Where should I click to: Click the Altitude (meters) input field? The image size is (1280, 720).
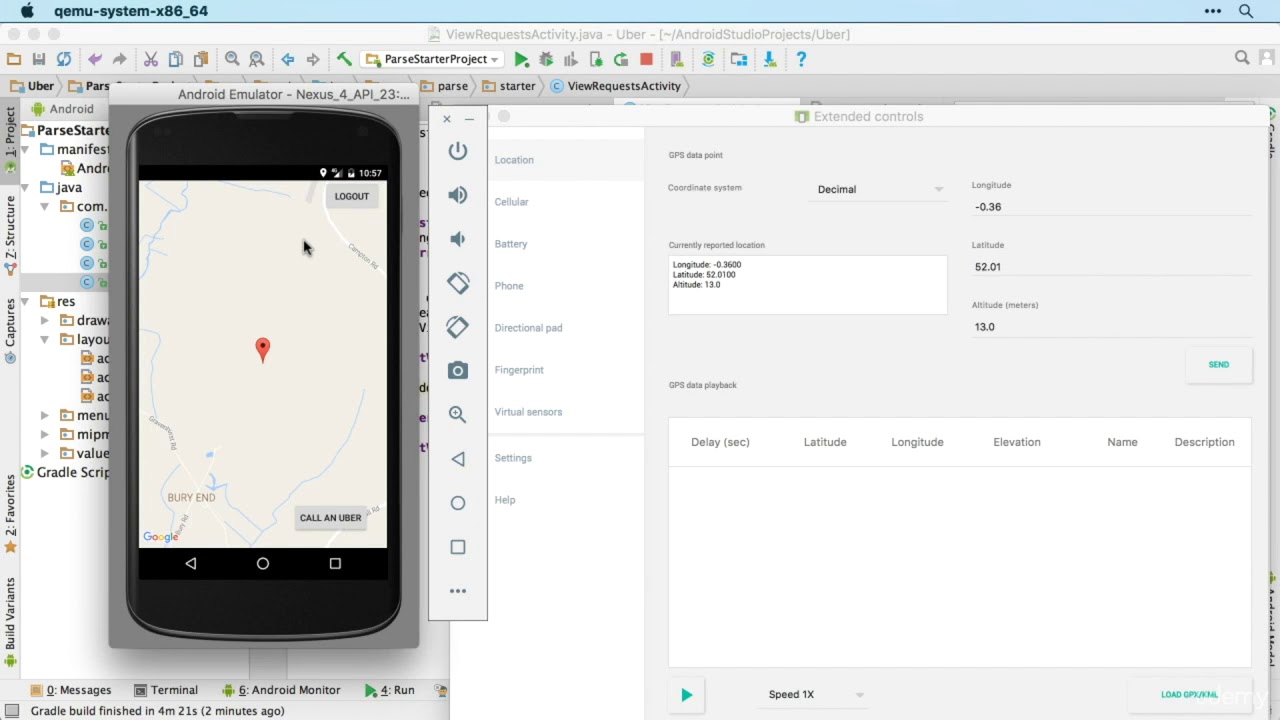pyautogui.click(x=1110, y=327)
